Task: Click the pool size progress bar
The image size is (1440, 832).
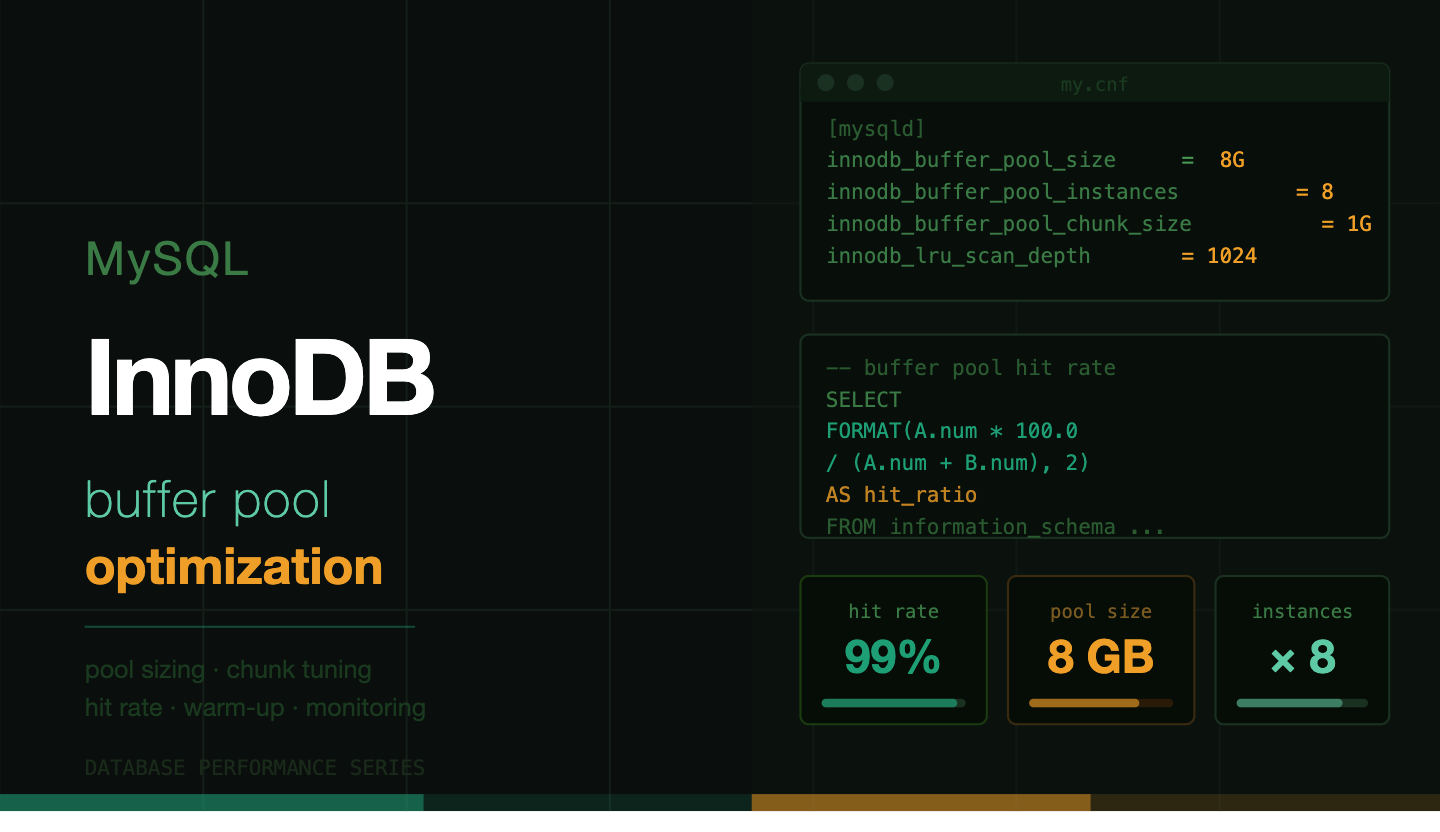Action: pyautogui.click(x=1101, y=703)
